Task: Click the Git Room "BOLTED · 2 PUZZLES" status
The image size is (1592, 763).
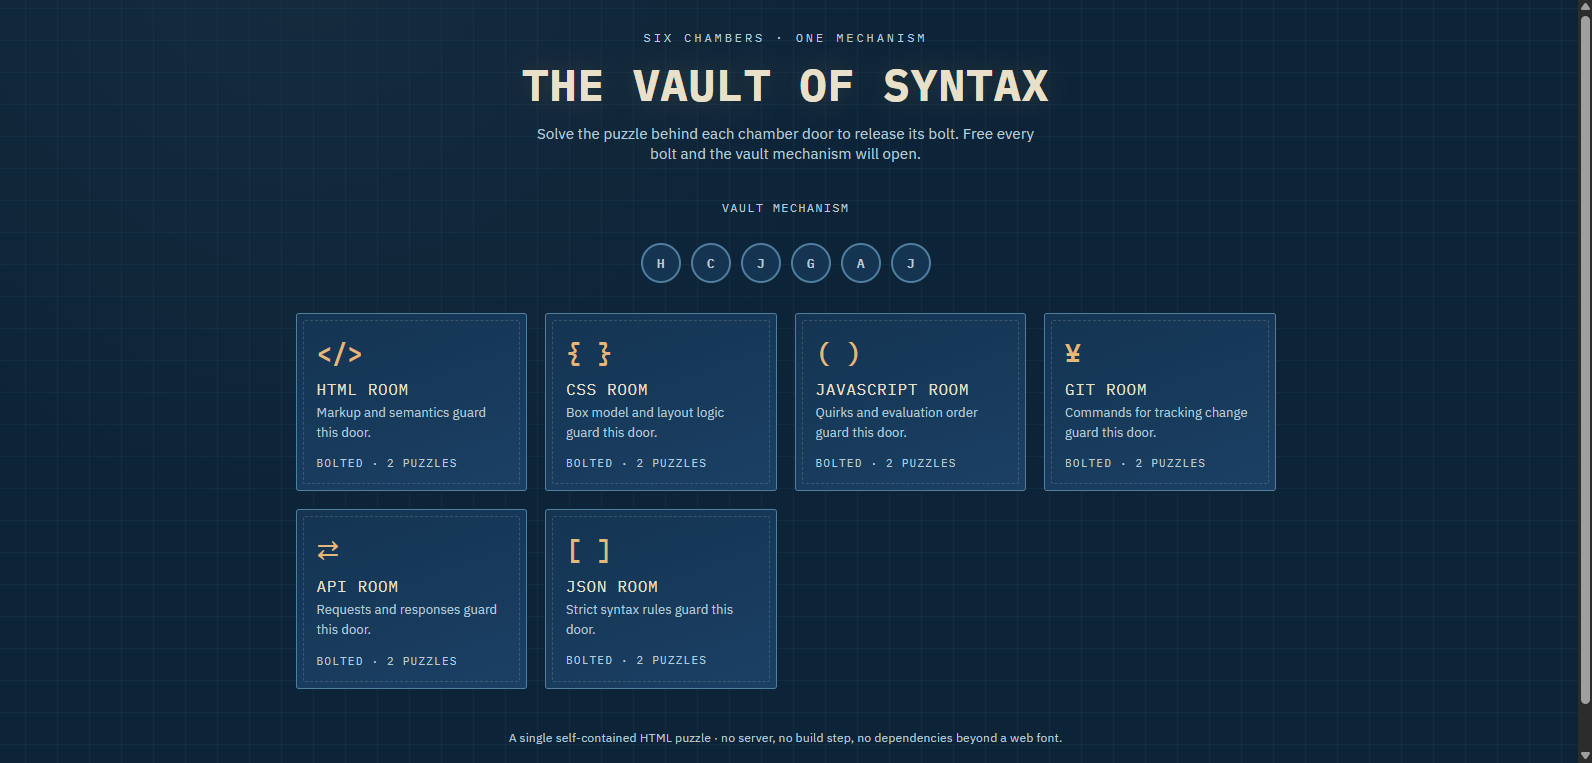Action: [x=1135, y=463]
